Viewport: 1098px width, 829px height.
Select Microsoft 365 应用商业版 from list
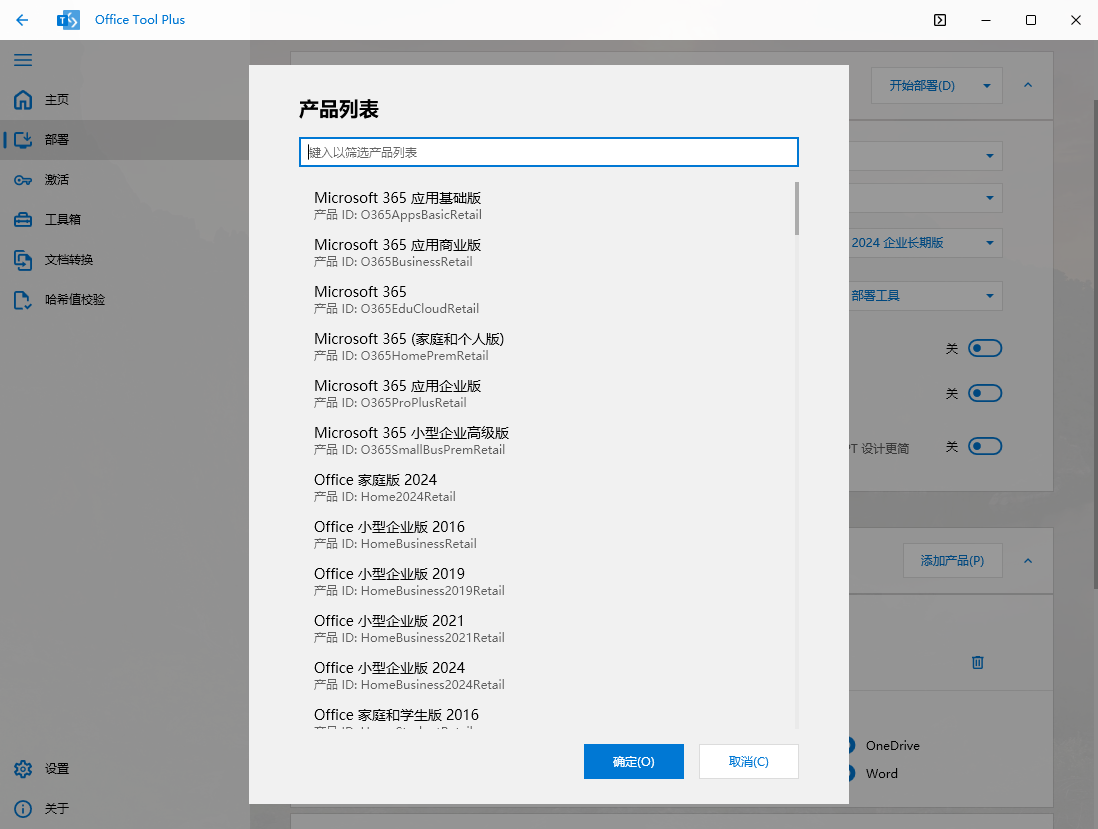(397, 252)
